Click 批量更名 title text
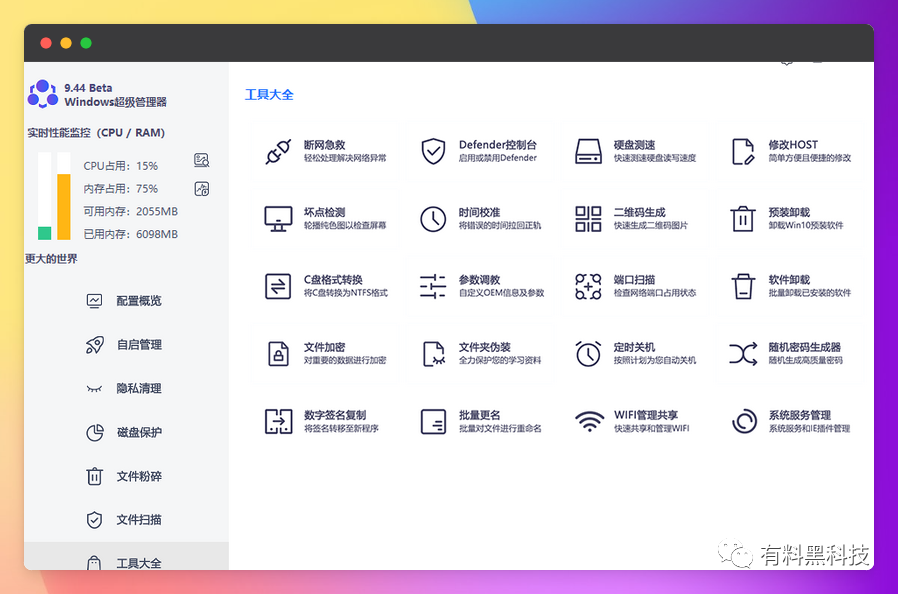The image size is (898, 594). [x=479, y=415]
